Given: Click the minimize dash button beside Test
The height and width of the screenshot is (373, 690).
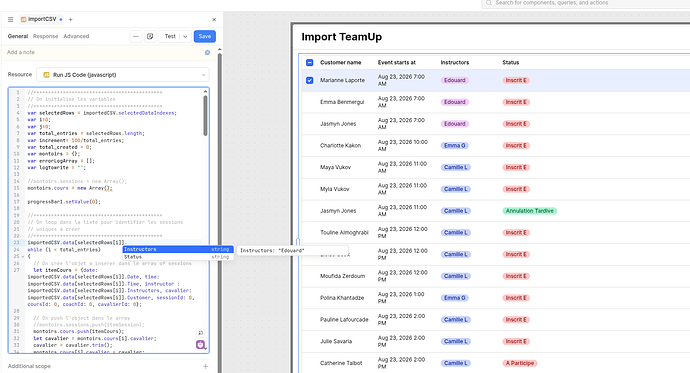Looking at the screenshot, I should click(136, 37).
